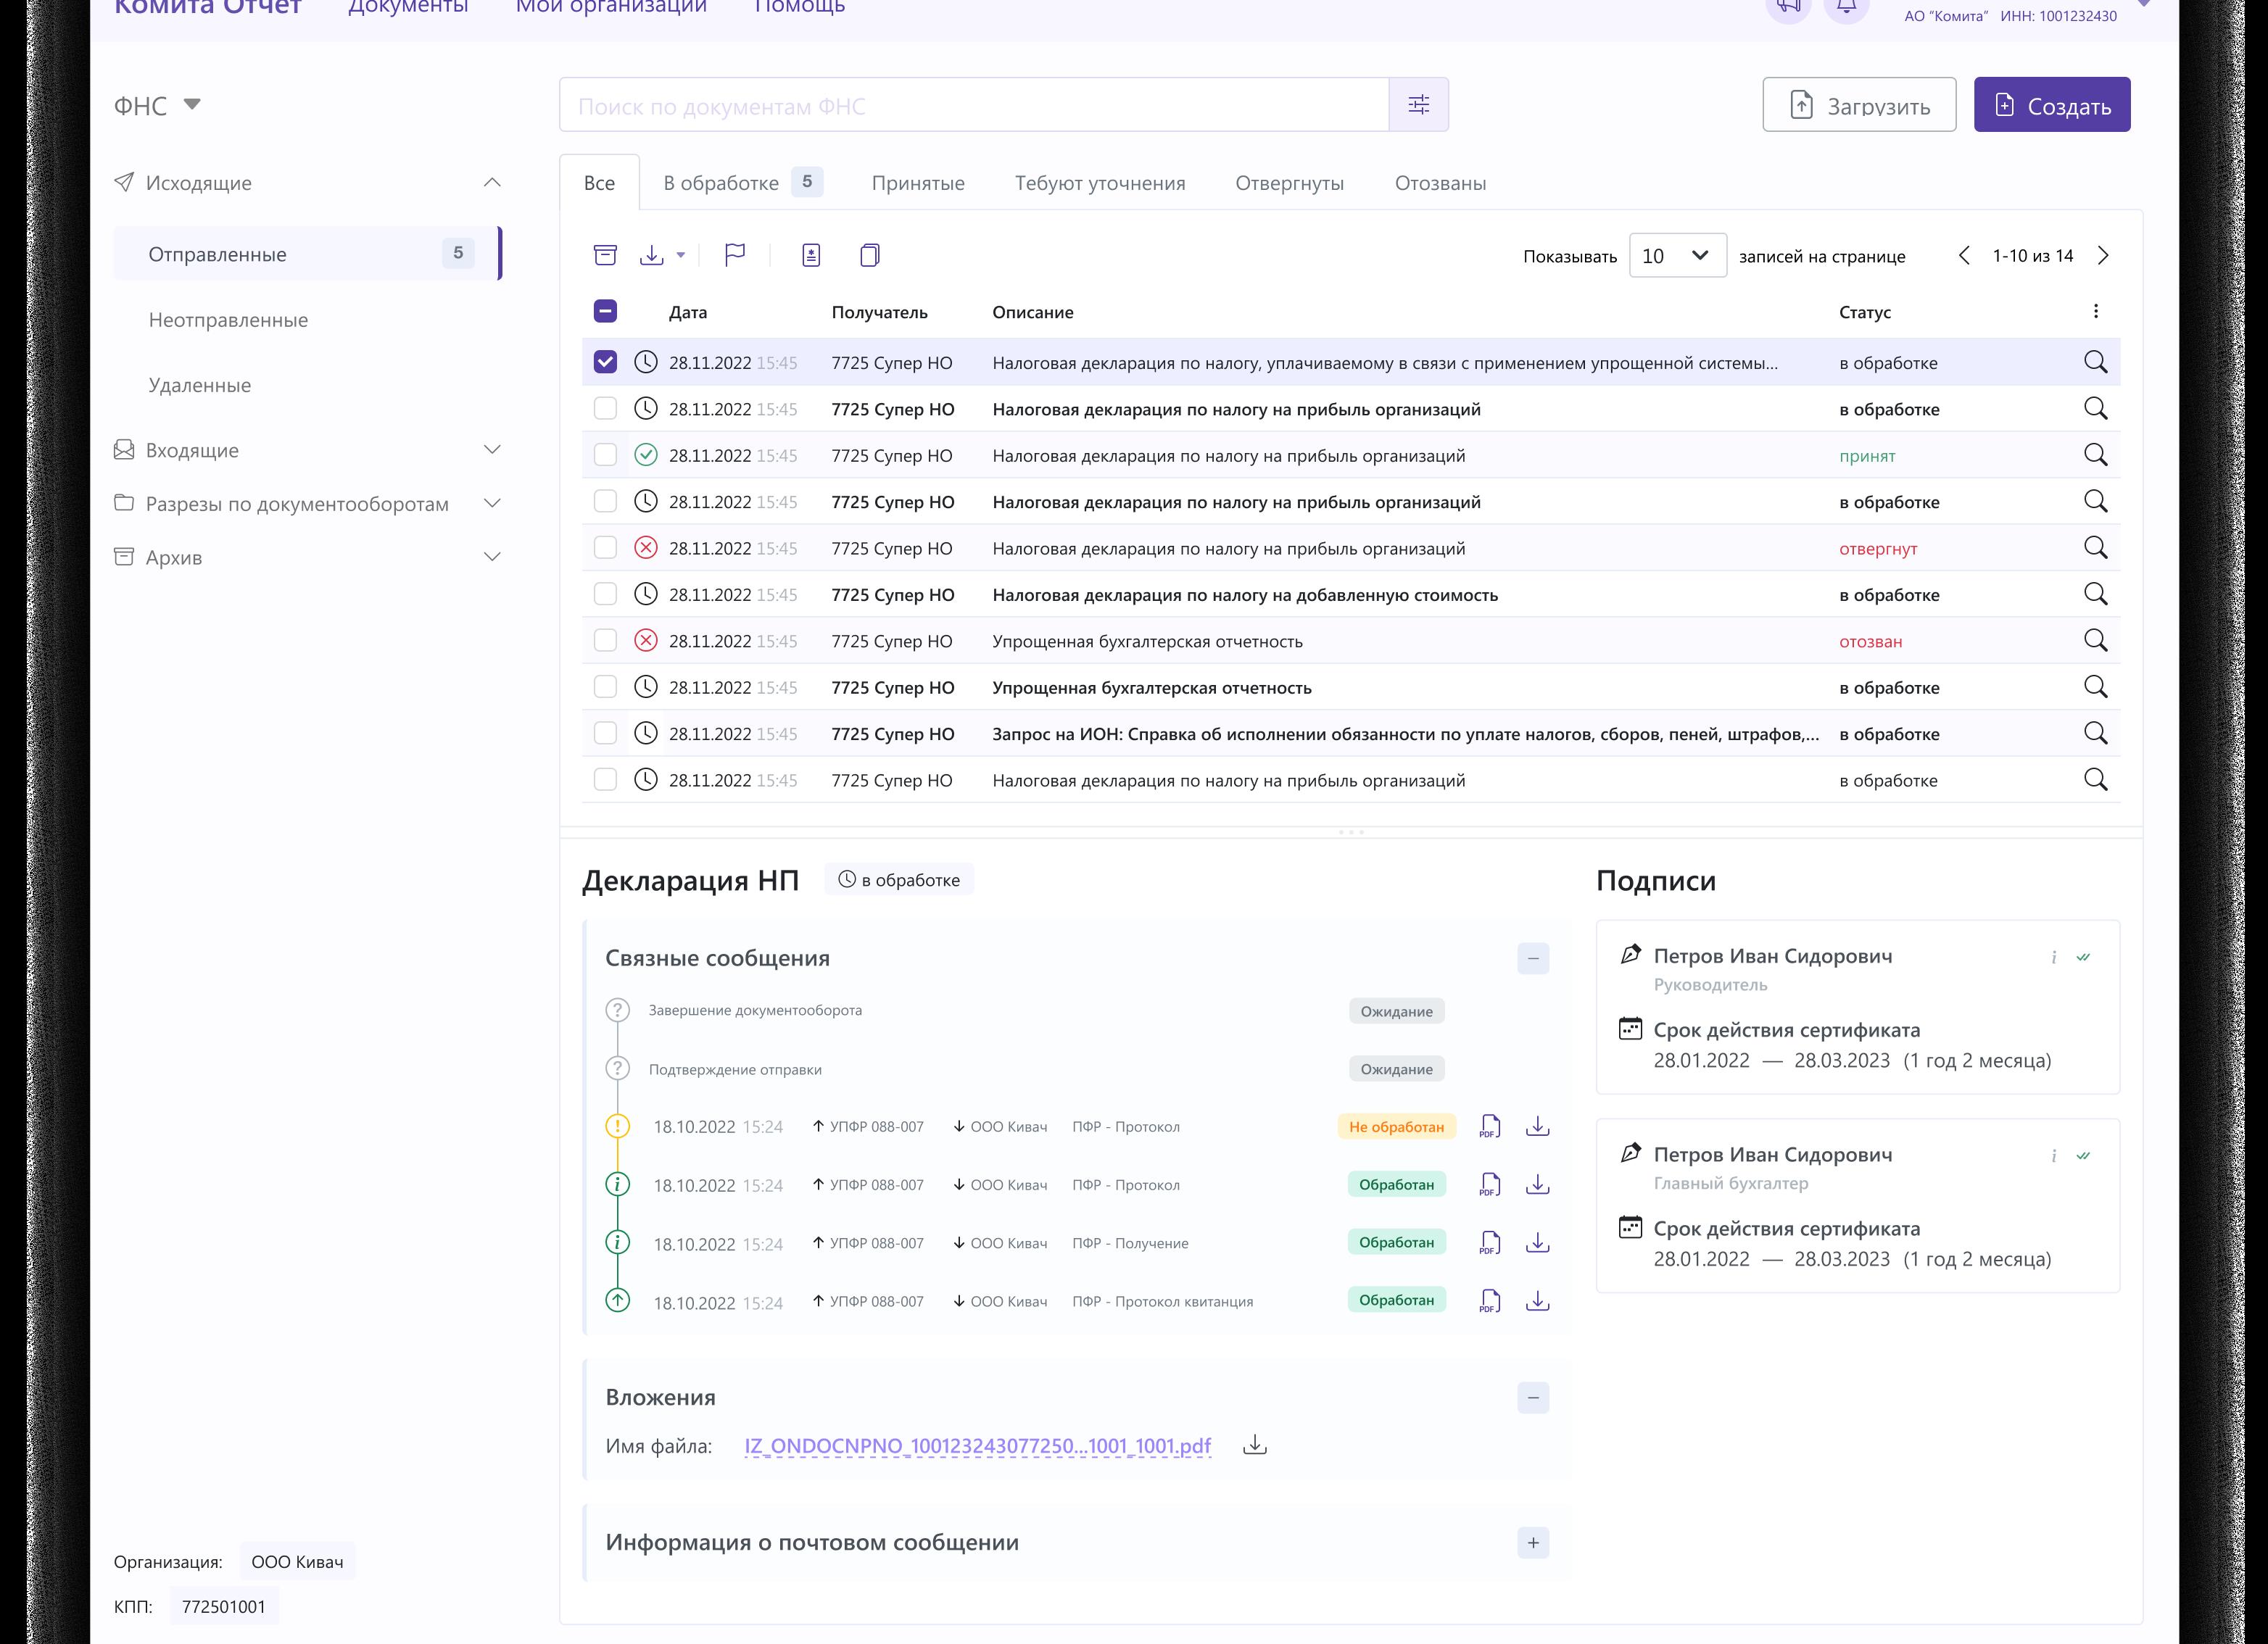Screen dimensions: 2268x1644
Task: Select 'Неотправленные' in the sidebar
Action: point(228,320)
